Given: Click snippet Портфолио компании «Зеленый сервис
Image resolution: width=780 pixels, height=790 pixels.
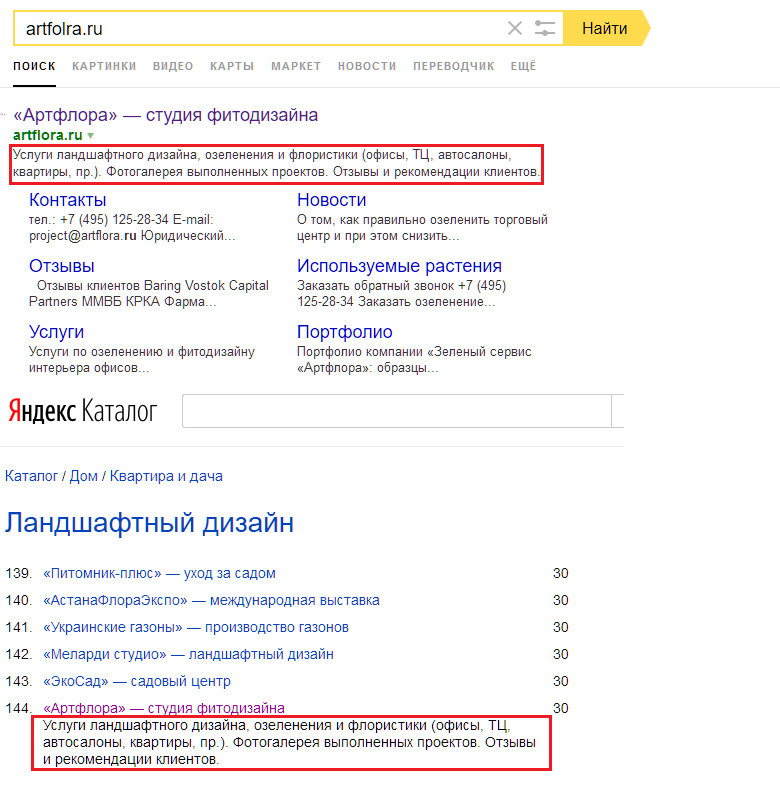Looking at the screenshot, I should coord(414,360).
